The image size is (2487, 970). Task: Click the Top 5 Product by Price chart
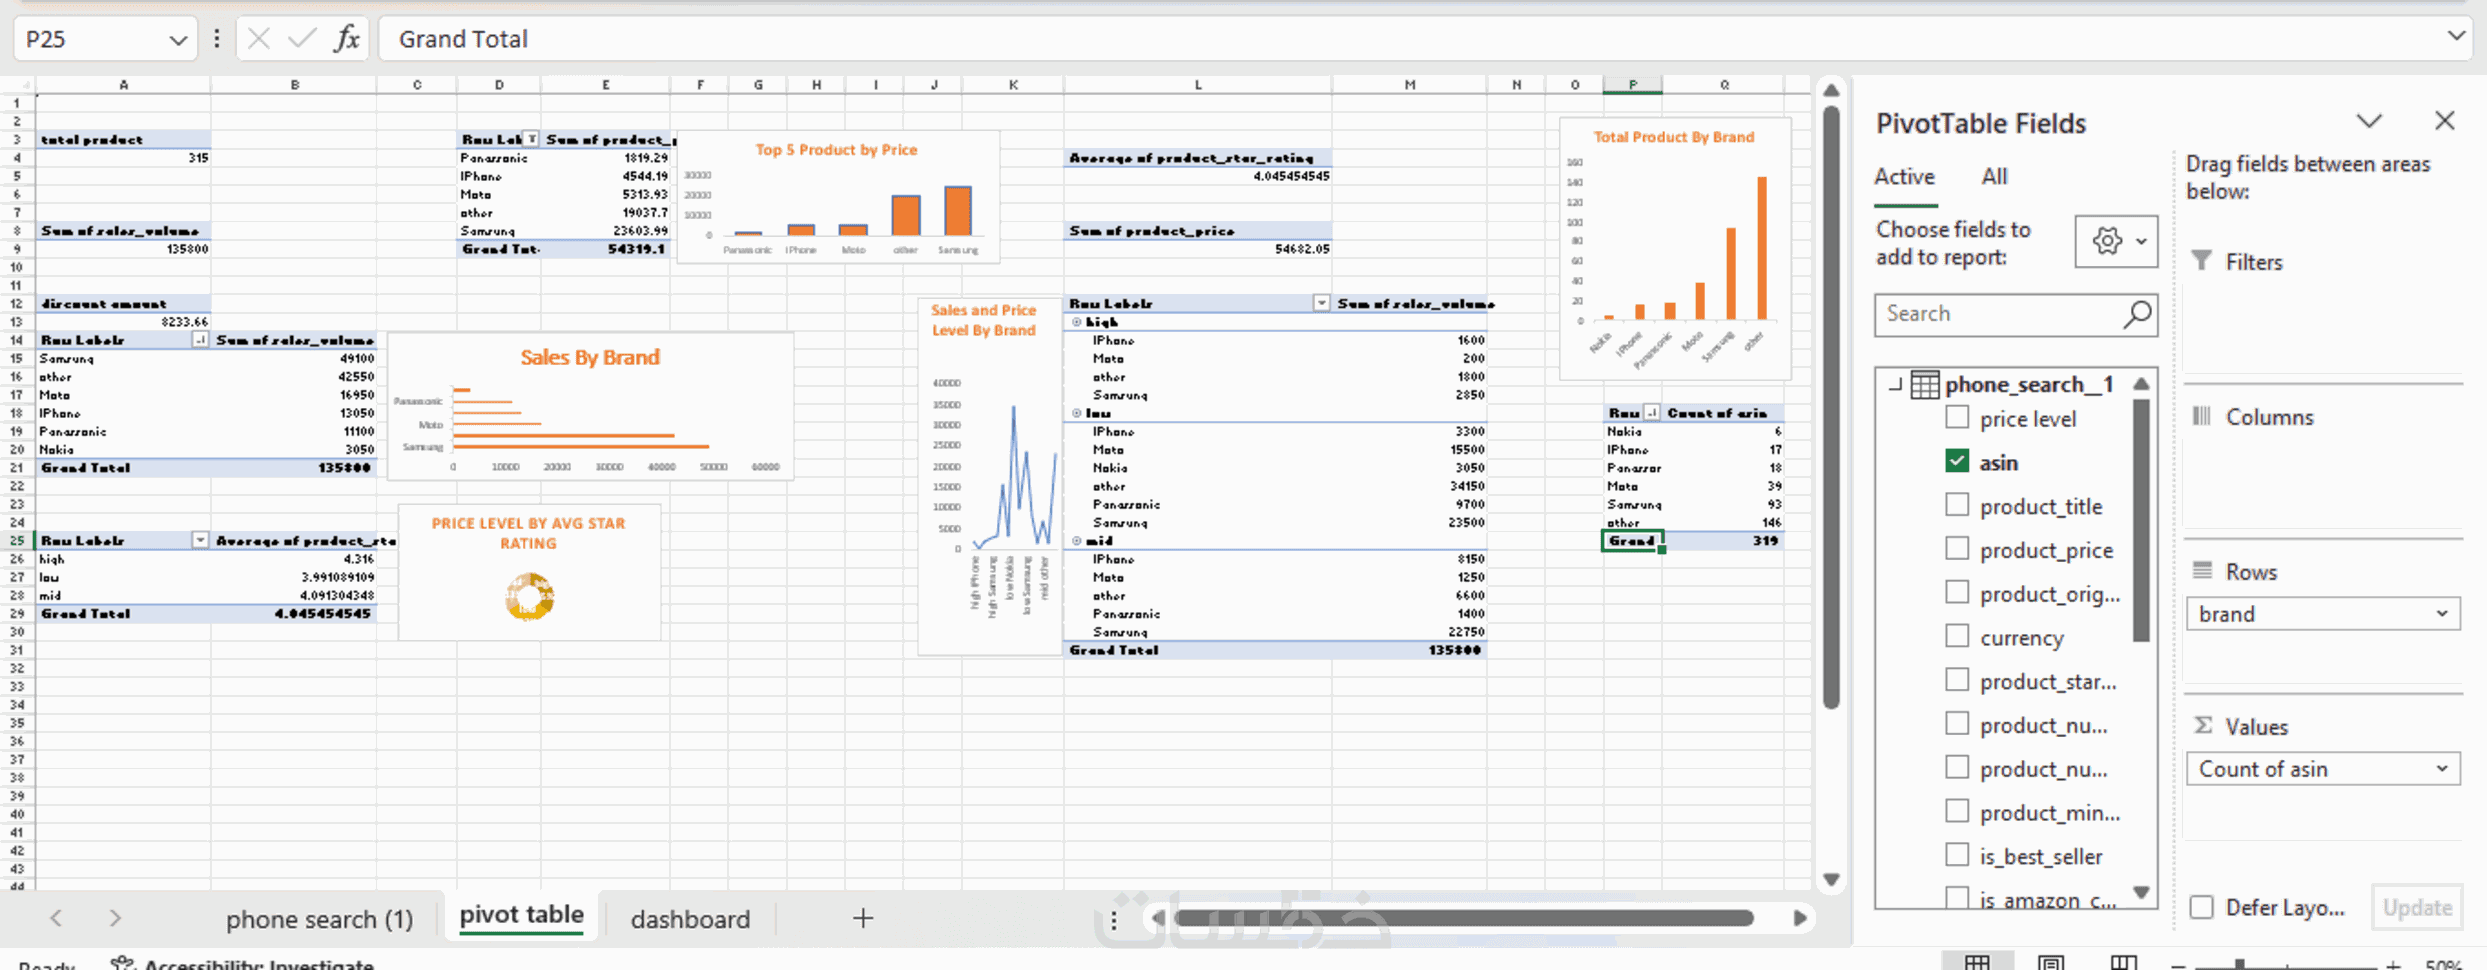tap(838, 197)
